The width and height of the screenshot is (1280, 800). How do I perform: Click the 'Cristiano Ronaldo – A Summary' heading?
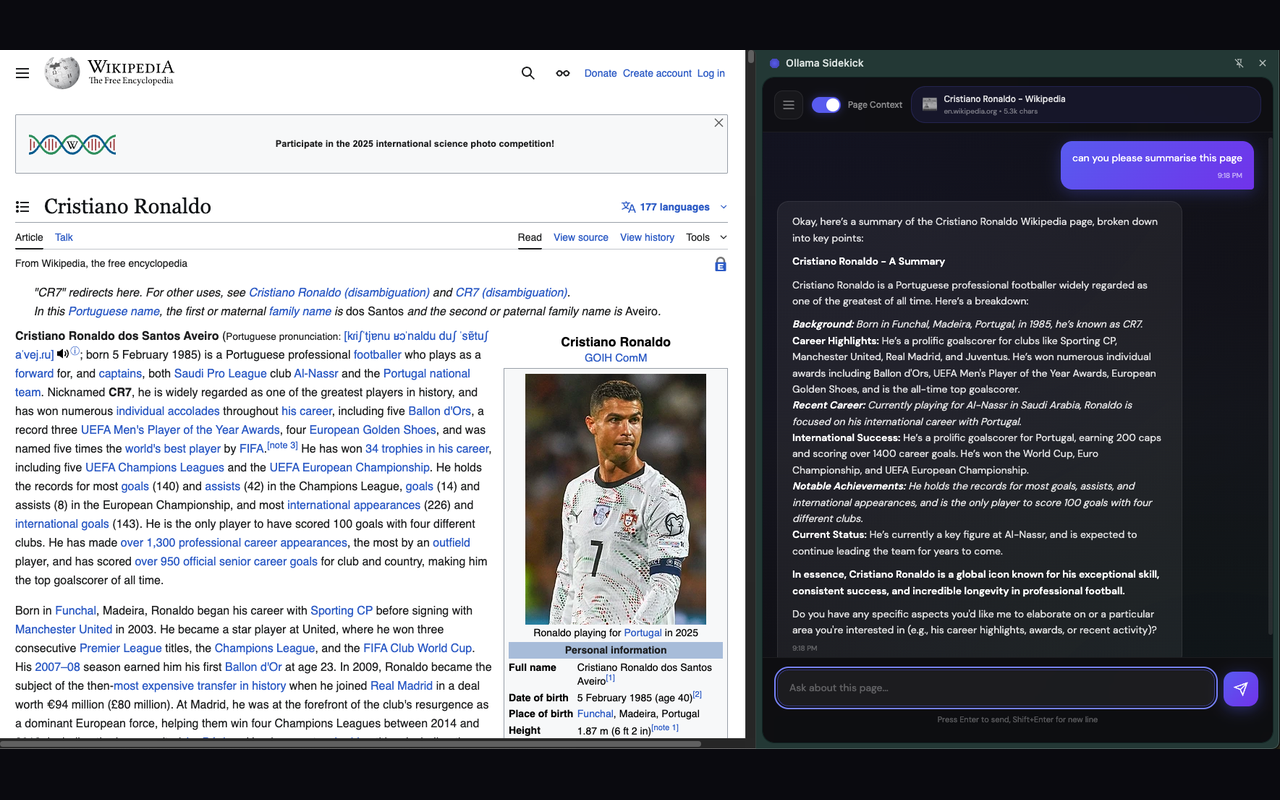tap(868, 261)
